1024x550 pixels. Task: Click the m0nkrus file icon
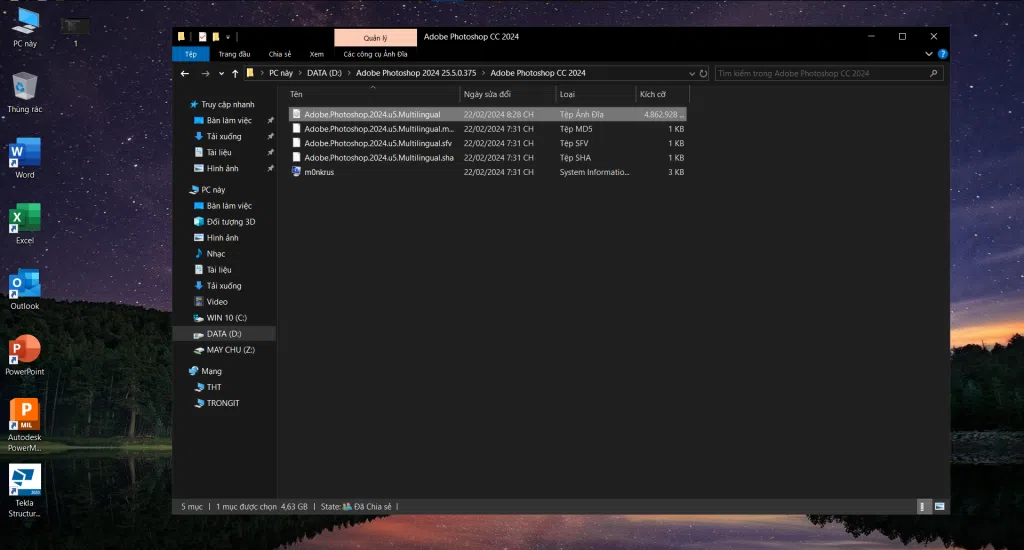point(296,172)
